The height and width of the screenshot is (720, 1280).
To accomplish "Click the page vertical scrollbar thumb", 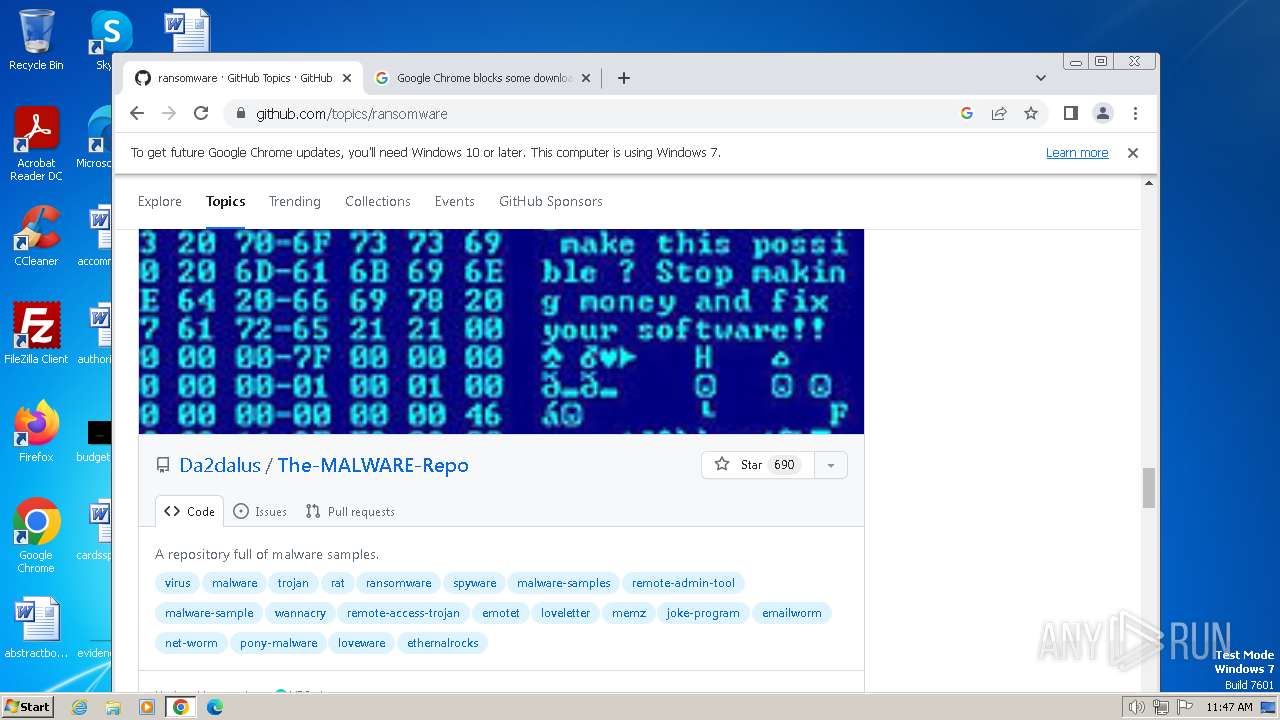I will pos(1149,488).
